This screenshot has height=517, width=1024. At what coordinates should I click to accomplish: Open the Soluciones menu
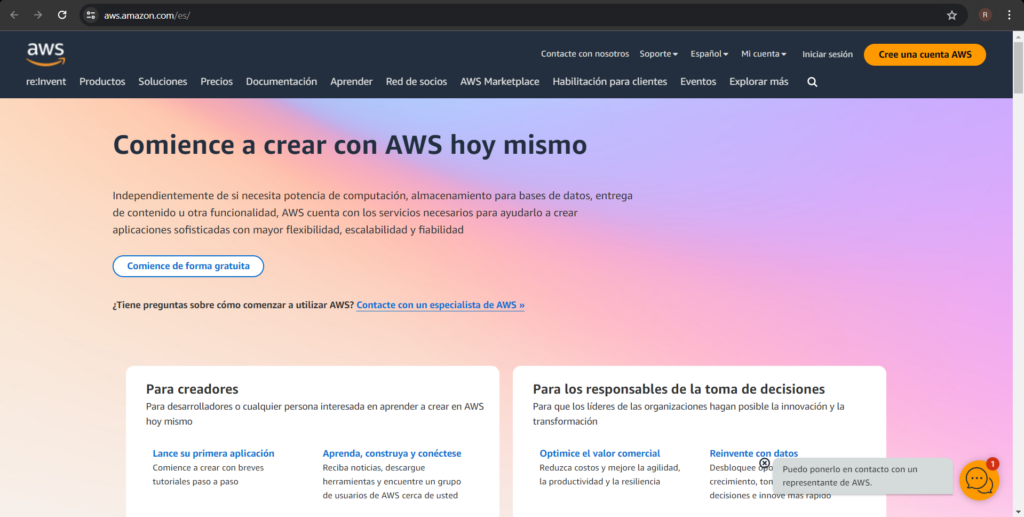pos(163,82)
